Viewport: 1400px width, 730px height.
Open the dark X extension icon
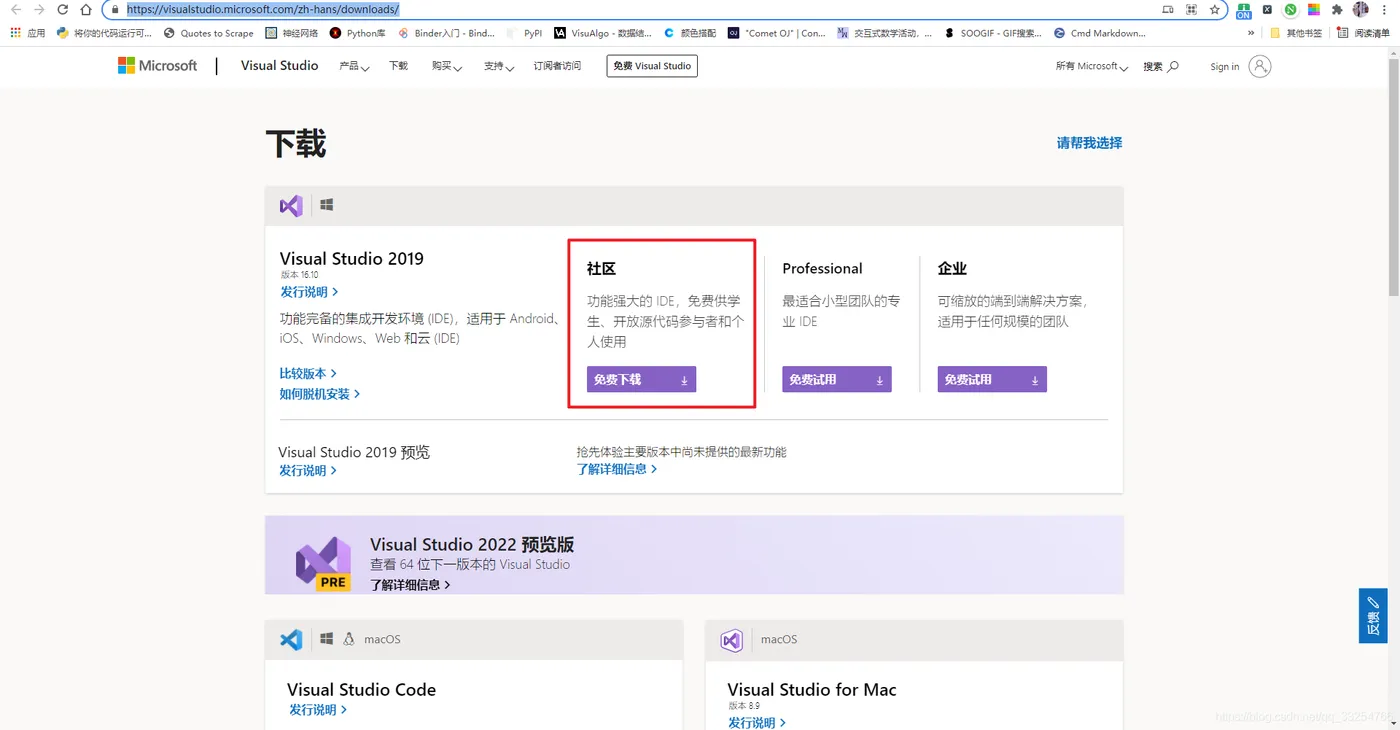coord(1267,9)
